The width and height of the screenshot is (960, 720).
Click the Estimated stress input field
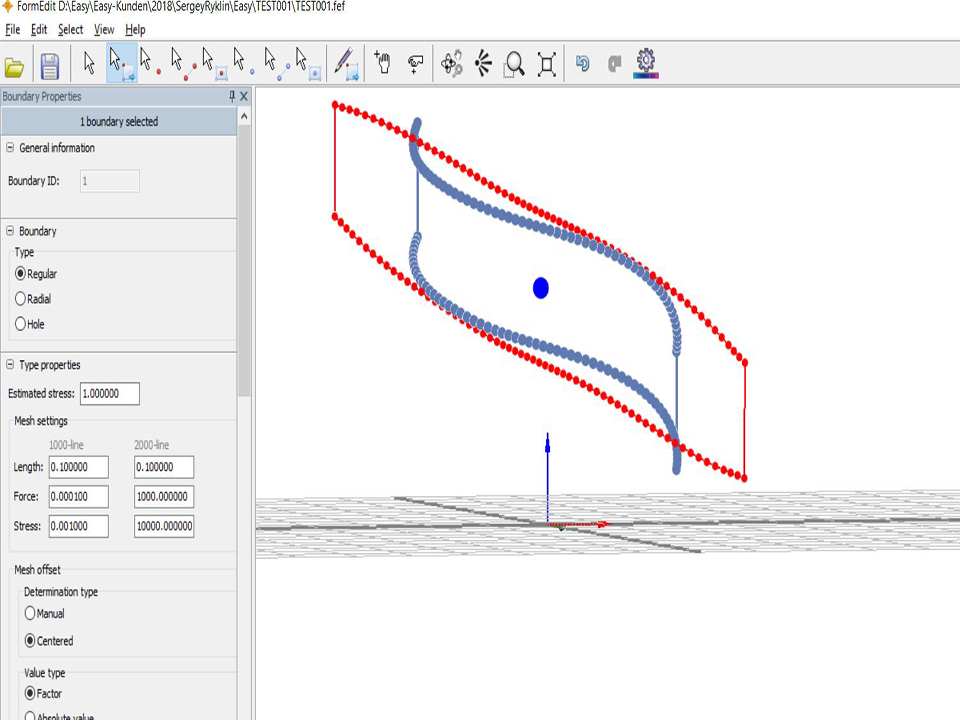pos(110,394)
